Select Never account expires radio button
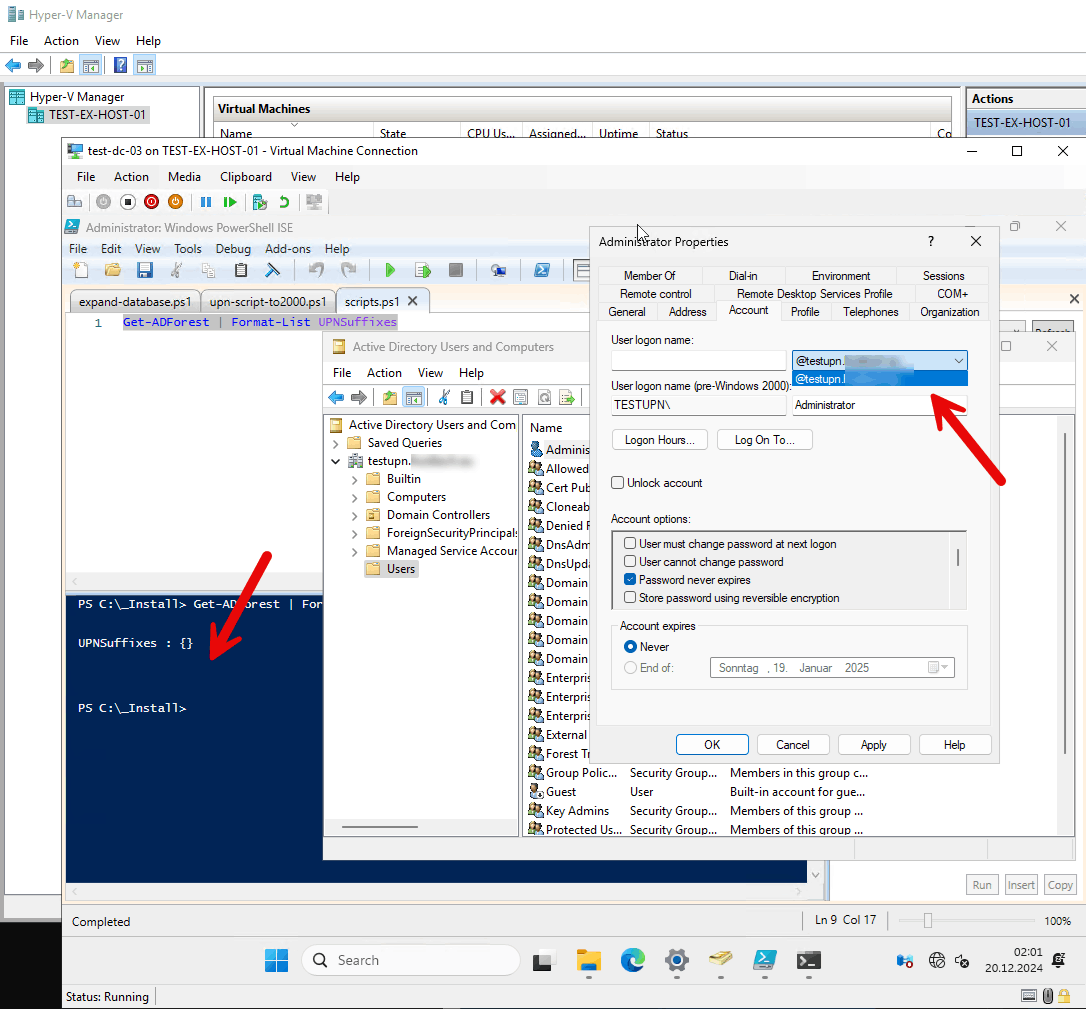This screenshot has height=1009, width=1086. pyautogui.click(x=630, y=647)
